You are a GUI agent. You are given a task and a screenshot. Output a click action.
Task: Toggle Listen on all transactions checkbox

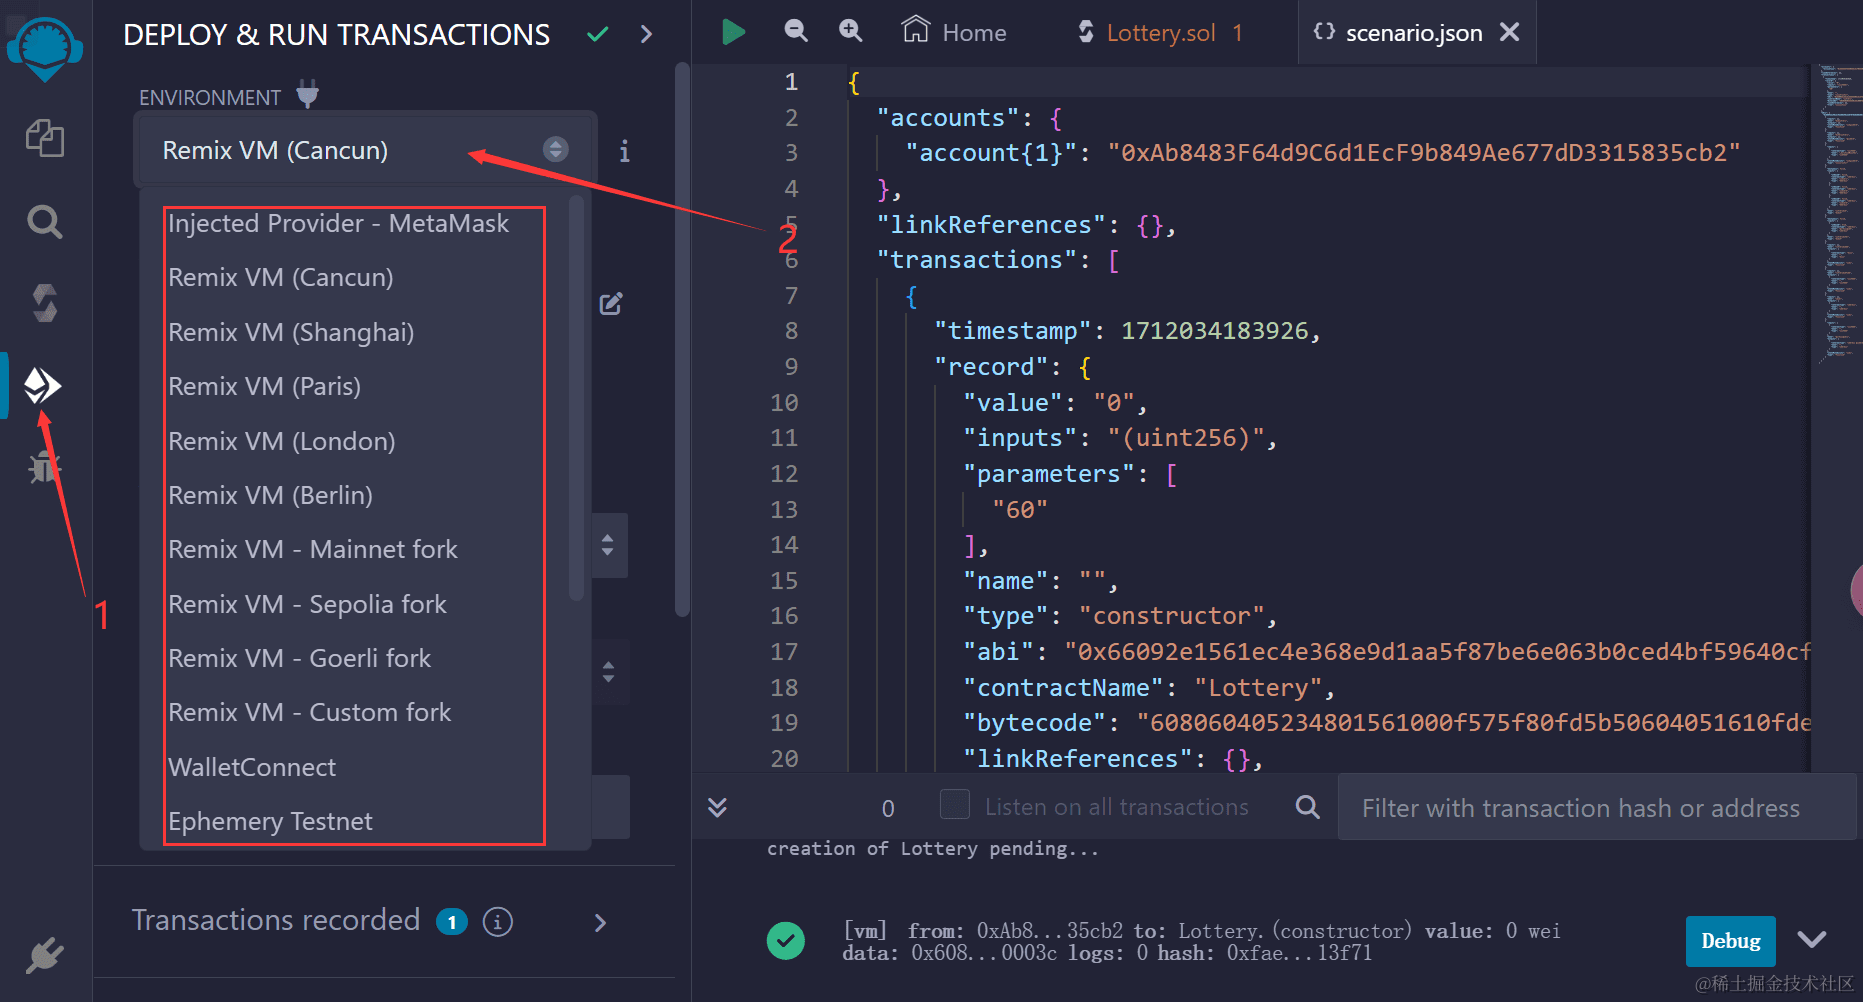[x=955, y=805]
